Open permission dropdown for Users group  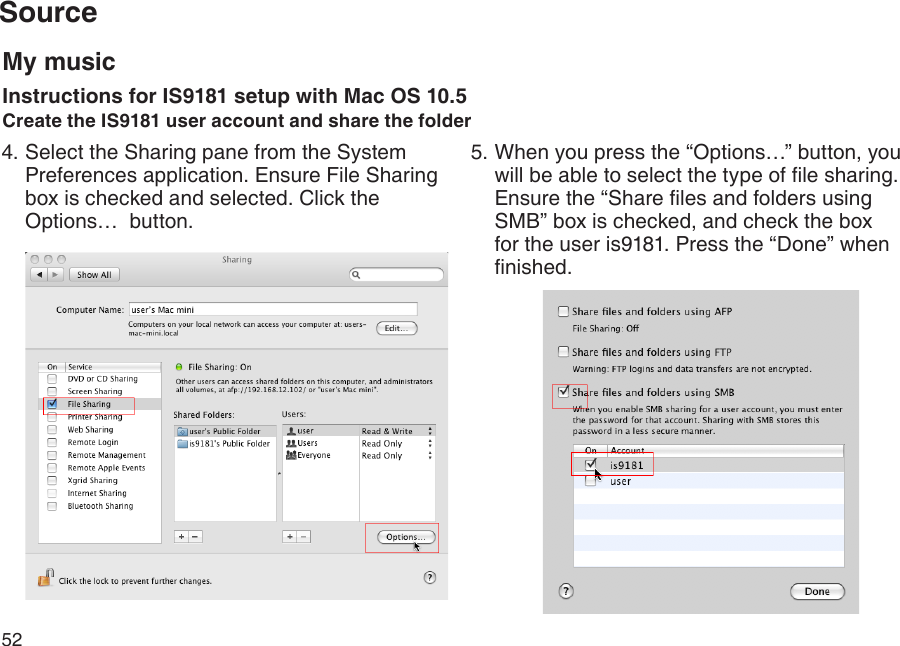(430, 443)
